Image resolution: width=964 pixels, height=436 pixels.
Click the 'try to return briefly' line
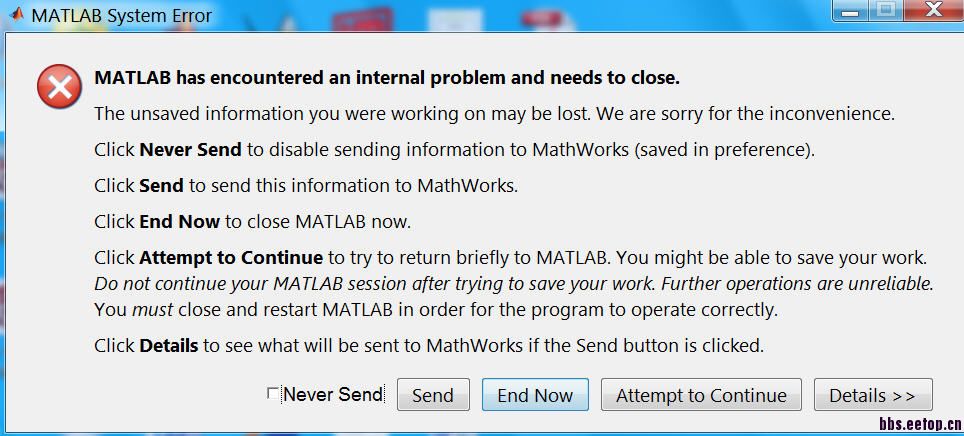coord(510,258)
